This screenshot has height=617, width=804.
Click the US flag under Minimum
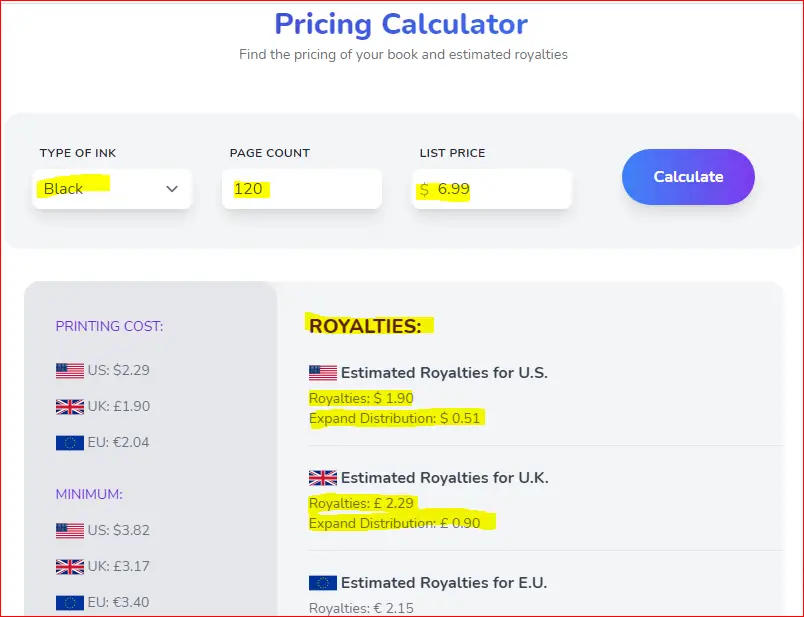click(x=70, y=530)
